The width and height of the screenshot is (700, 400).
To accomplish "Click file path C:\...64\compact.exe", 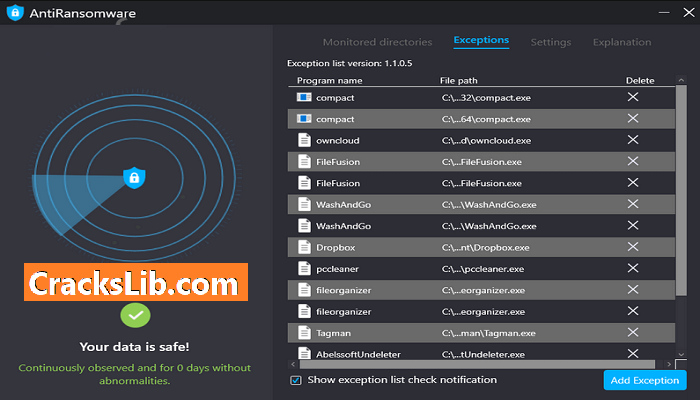I will click(x=486, y=119).
